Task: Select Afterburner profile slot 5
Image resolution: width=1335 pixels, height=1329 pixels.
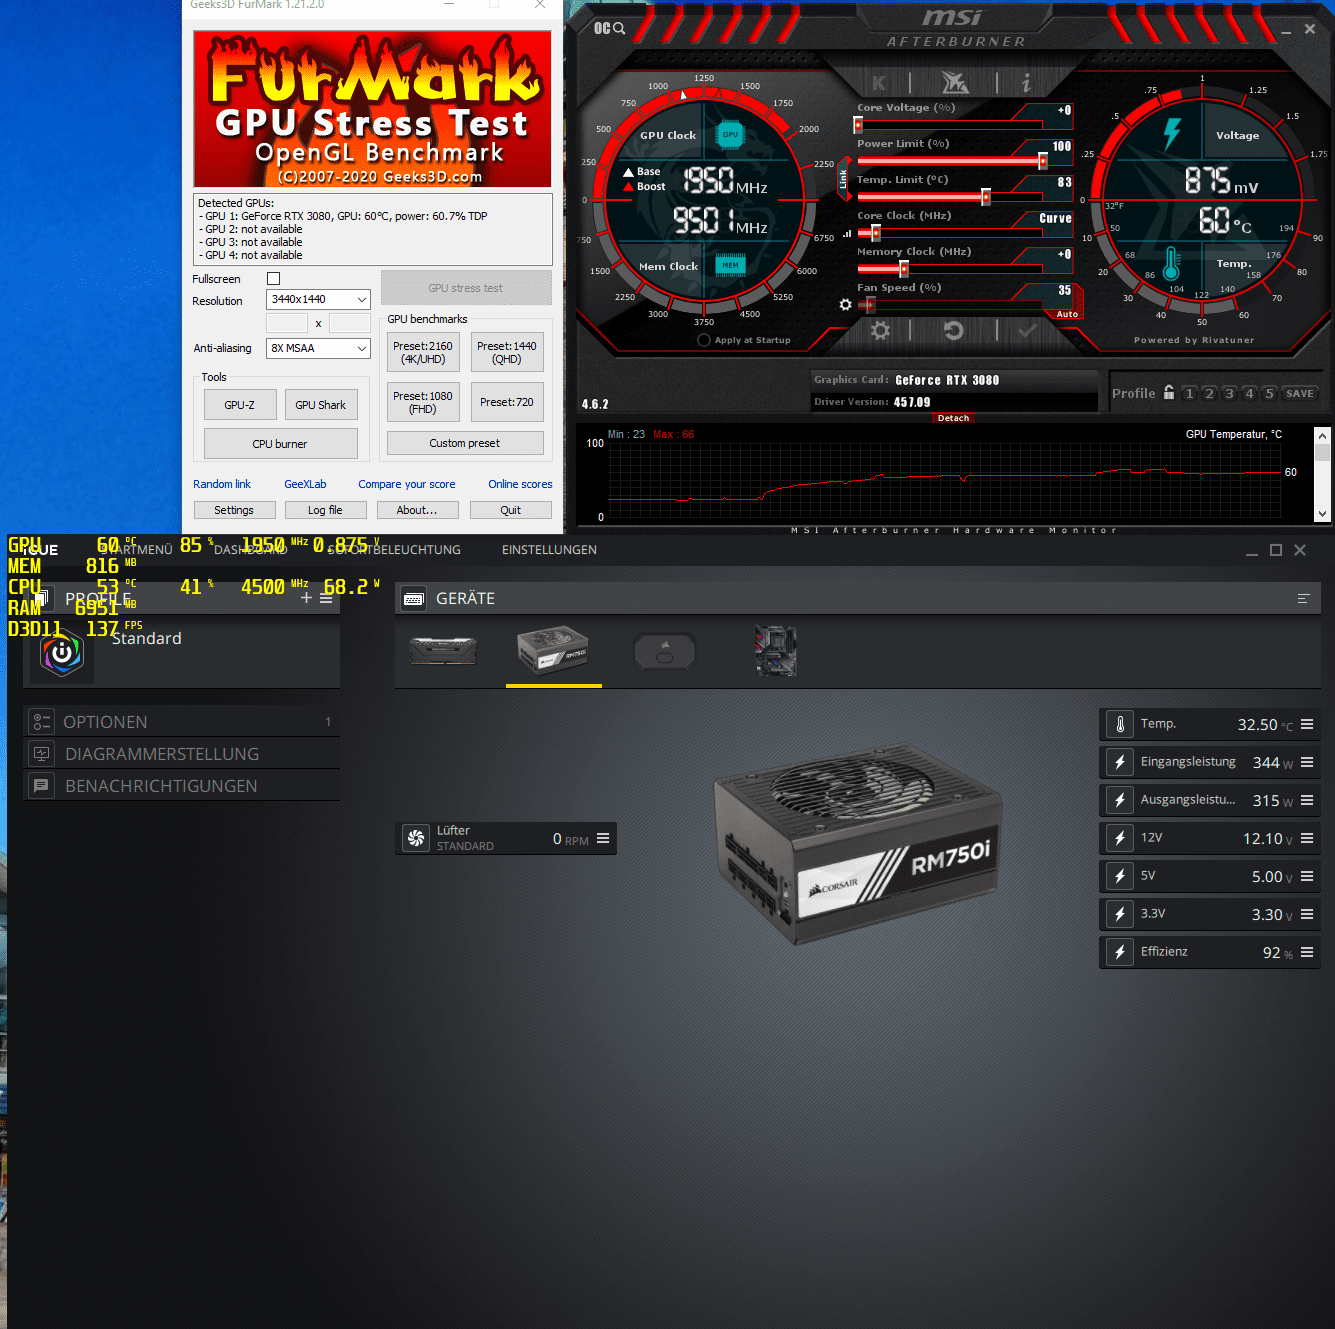Action: (1269, 393)
